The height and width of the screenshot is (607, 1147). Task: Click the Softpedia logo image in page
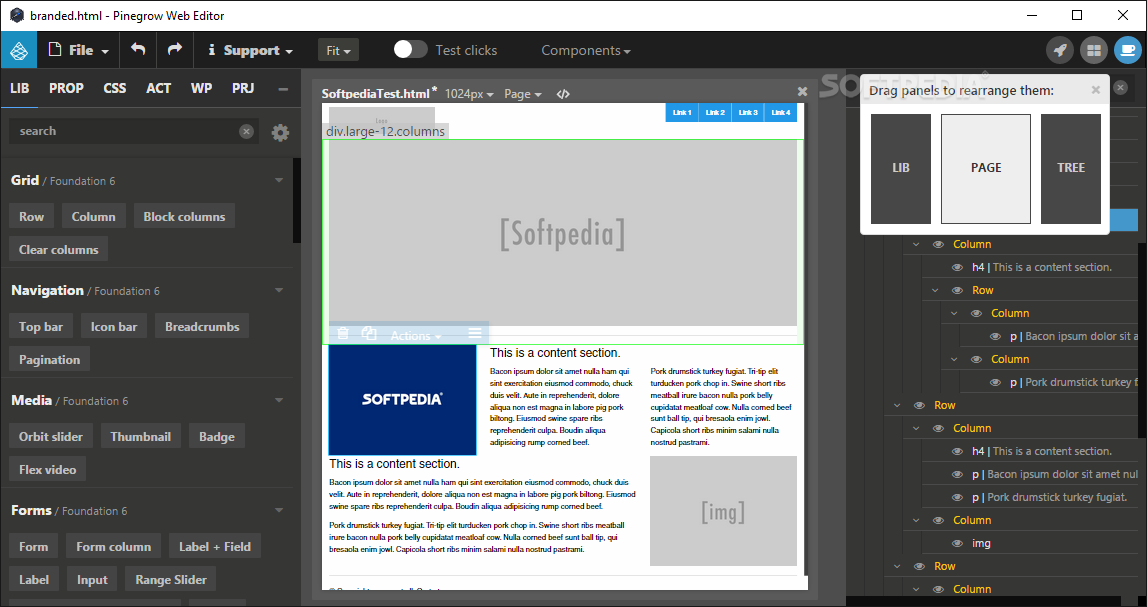(x=402, y=400)
